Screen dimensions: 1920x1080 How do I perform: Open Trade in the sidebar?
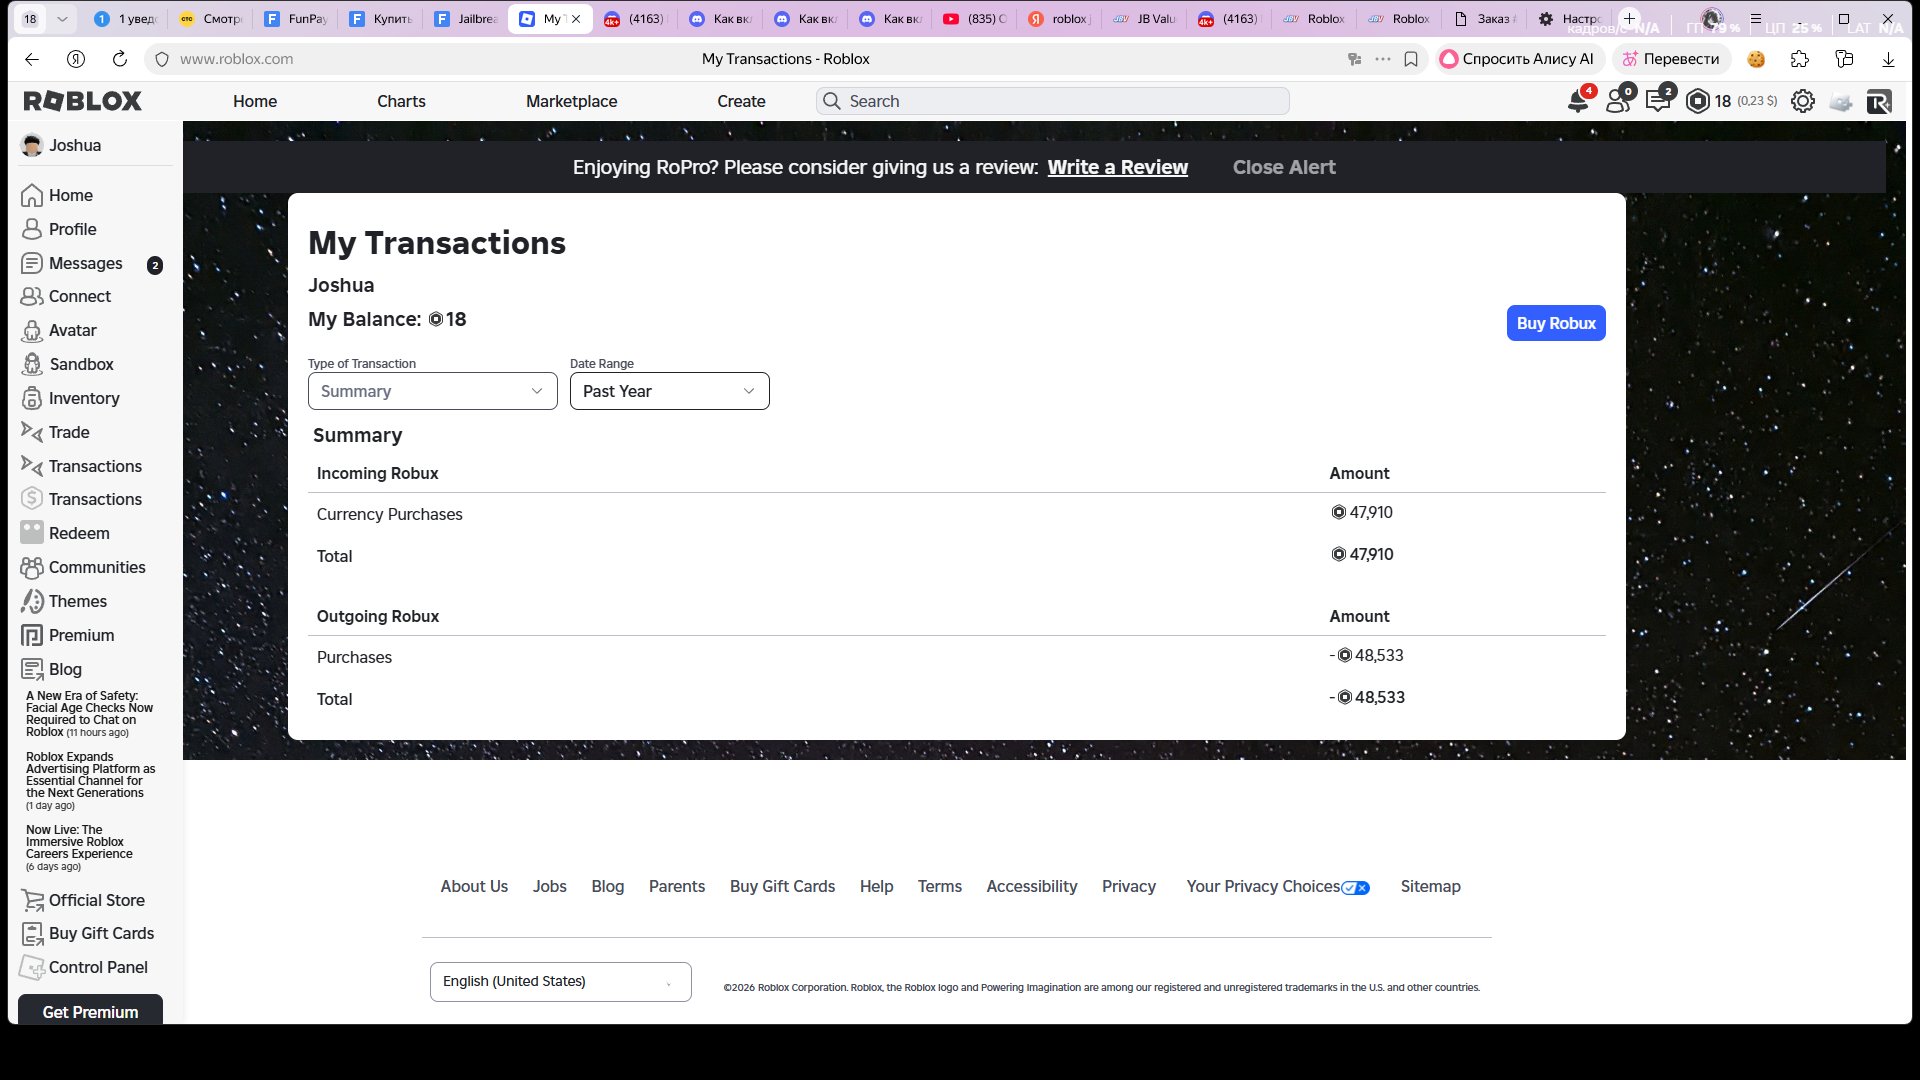pyautogui.click(x=69, y=432)
